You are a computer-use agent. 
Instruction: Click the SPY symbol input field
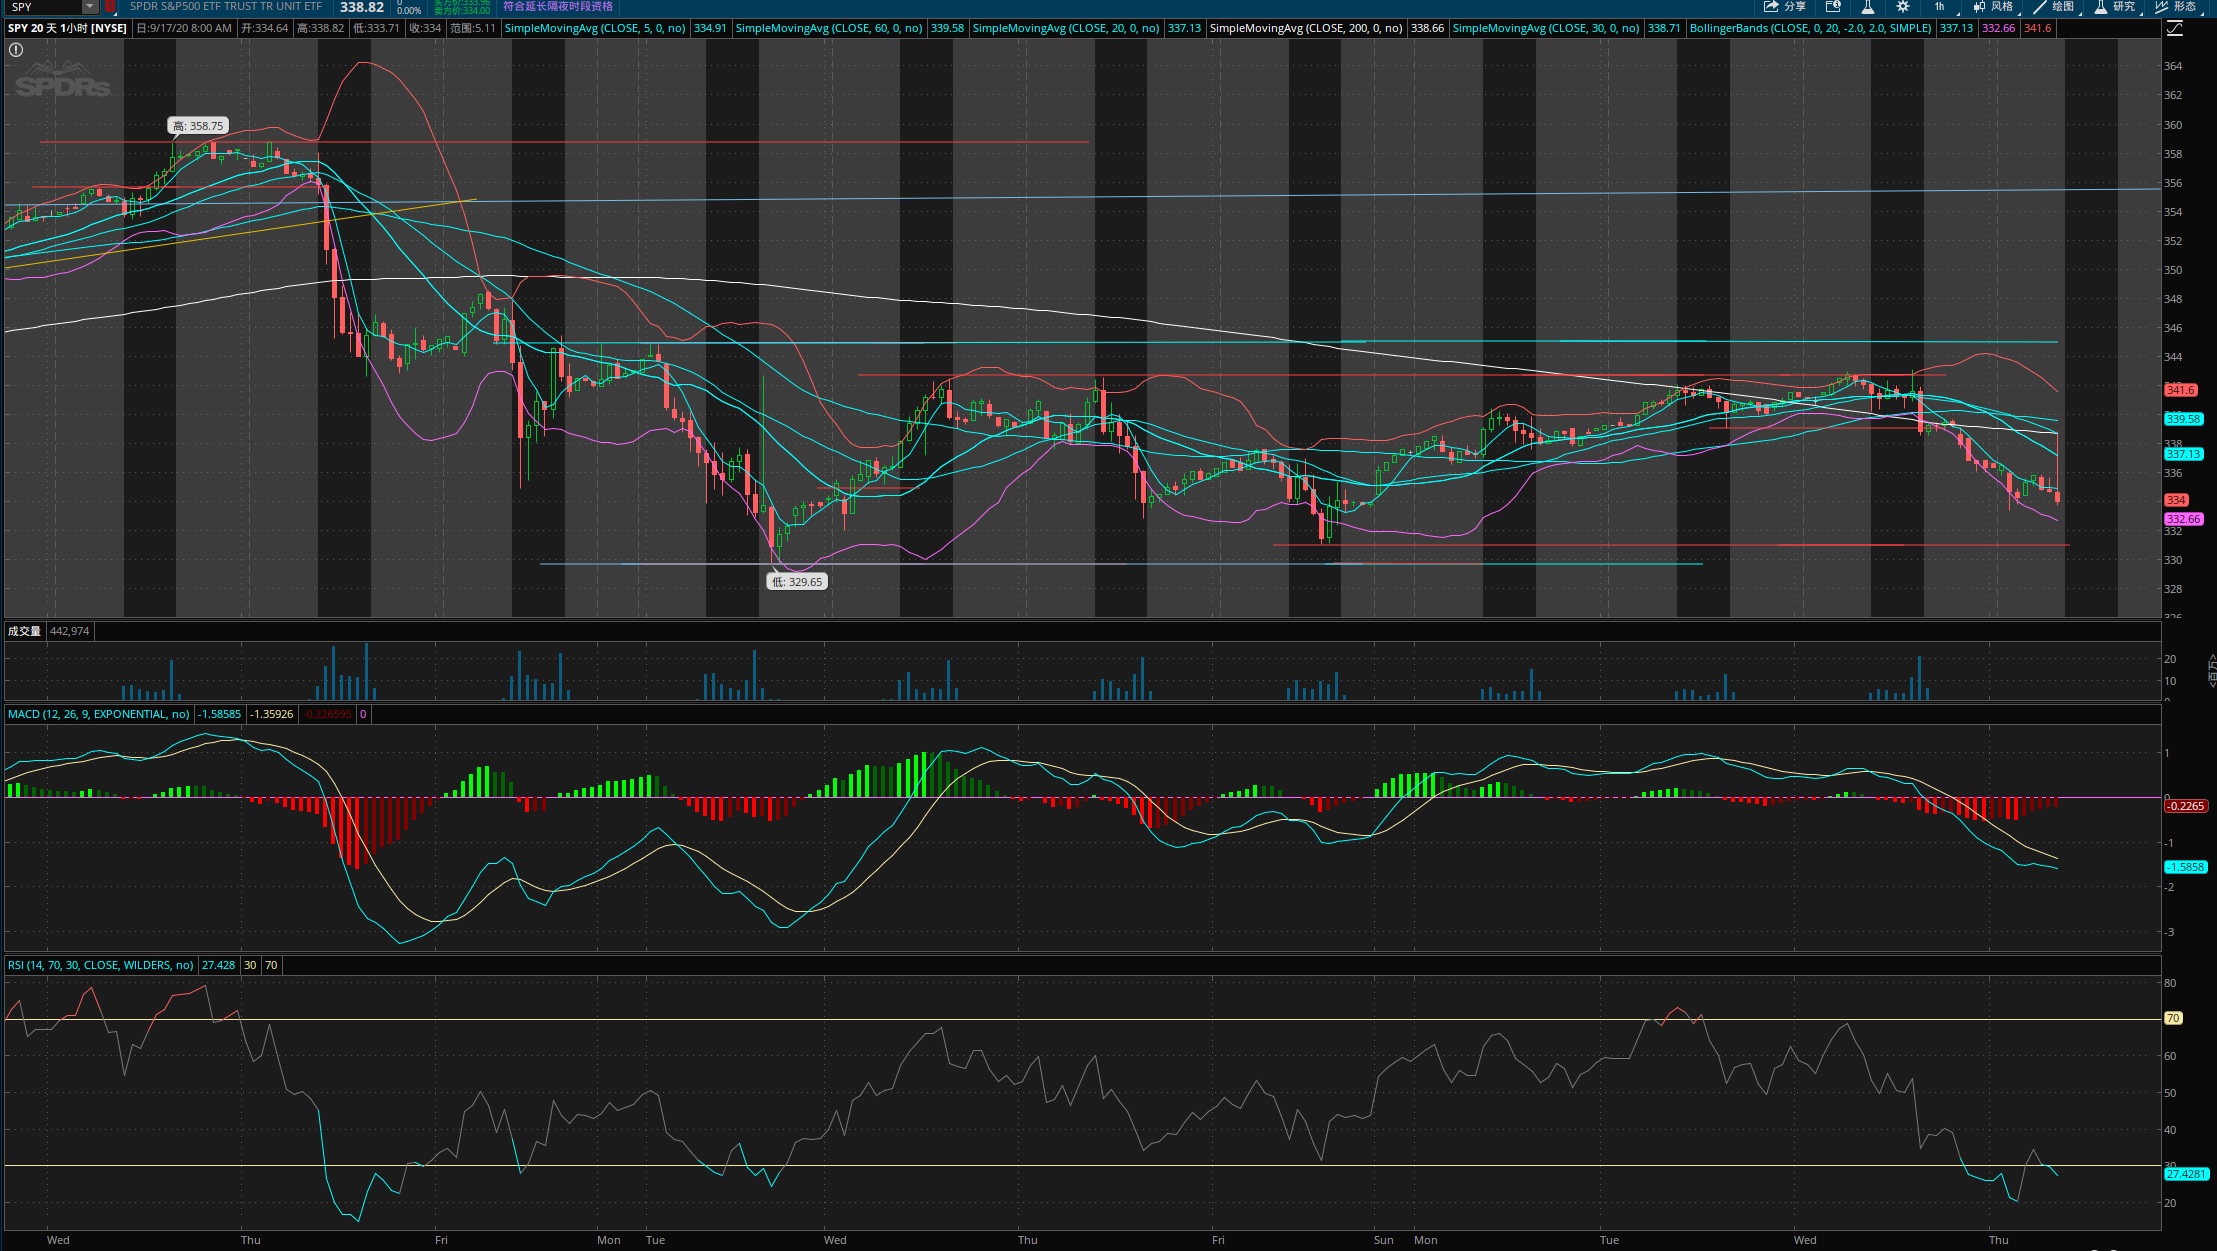pos(44,7)
